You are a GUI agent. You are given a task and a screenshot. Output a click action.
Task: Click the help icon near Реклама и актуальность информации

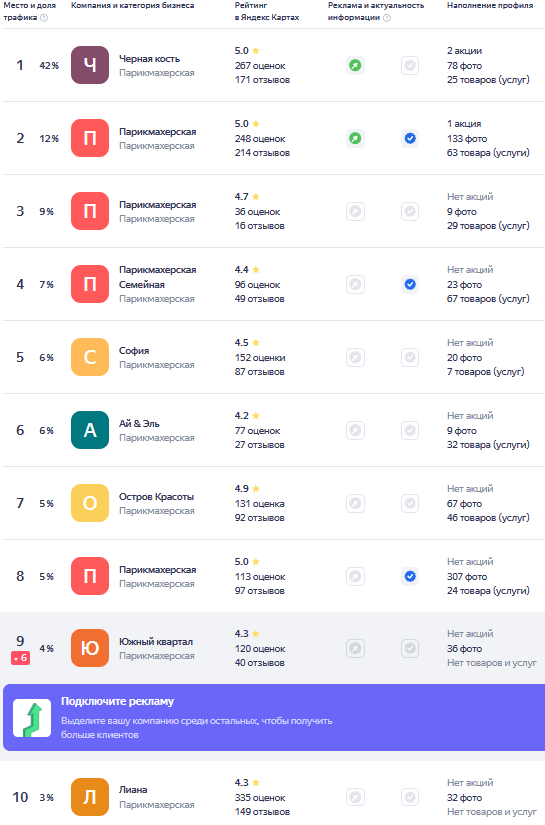[387, 18]
